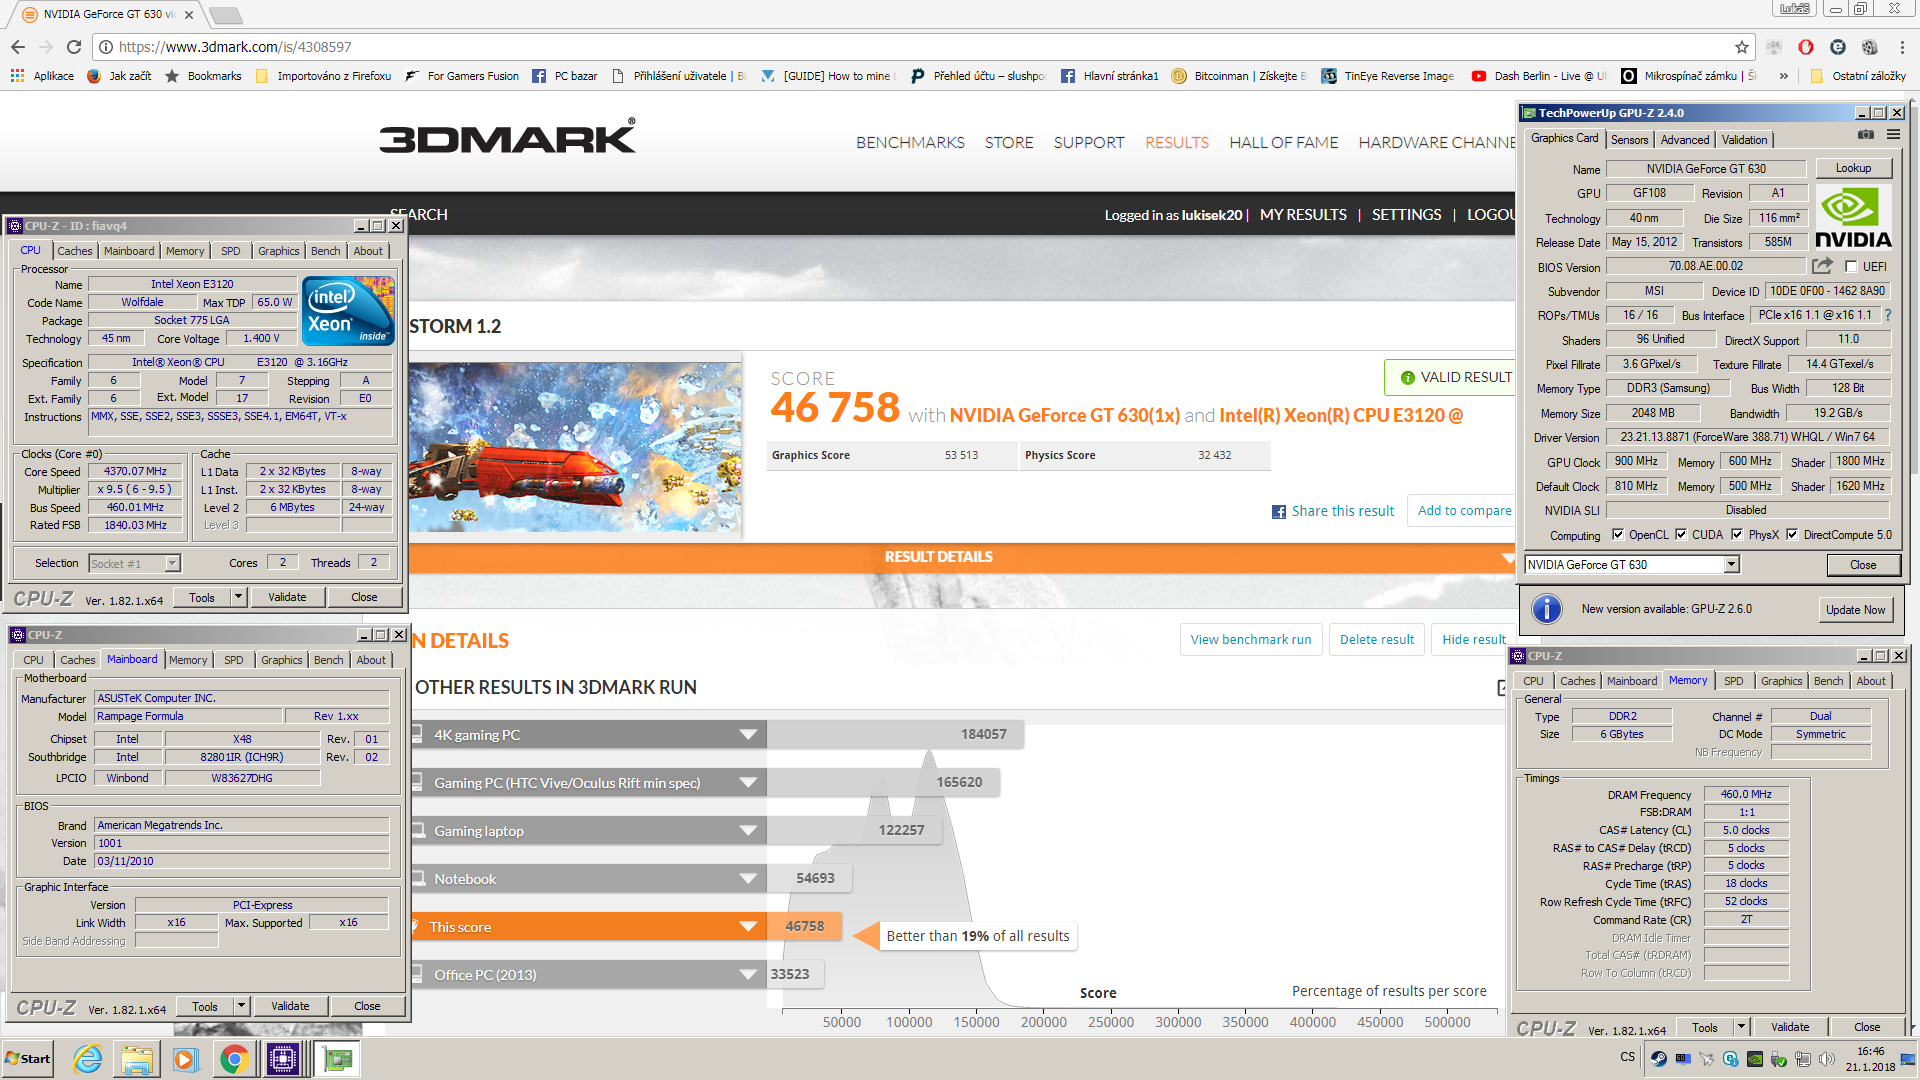Take GPU-Z screenshot with camera icon

tap(1866, 134)
